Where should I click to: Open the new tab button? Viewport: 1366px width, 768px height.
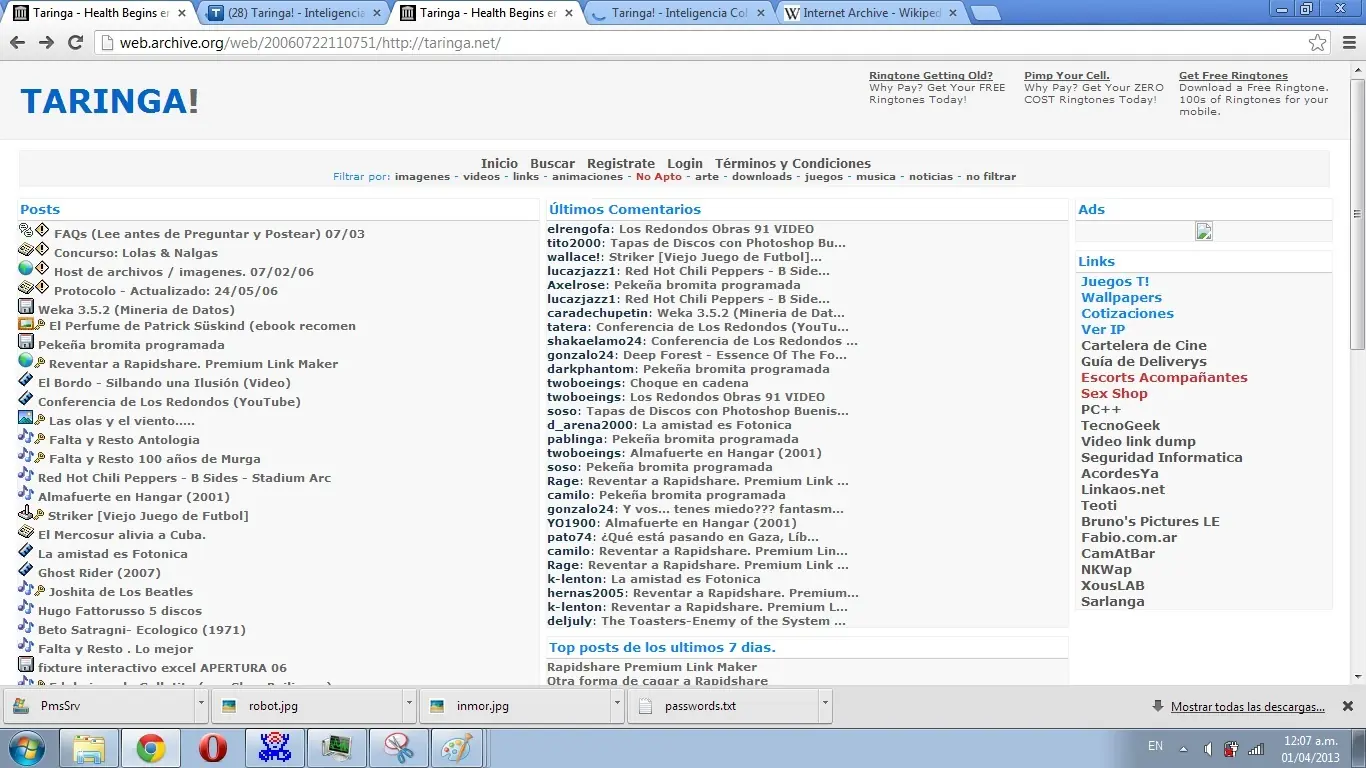pos(986,13)
